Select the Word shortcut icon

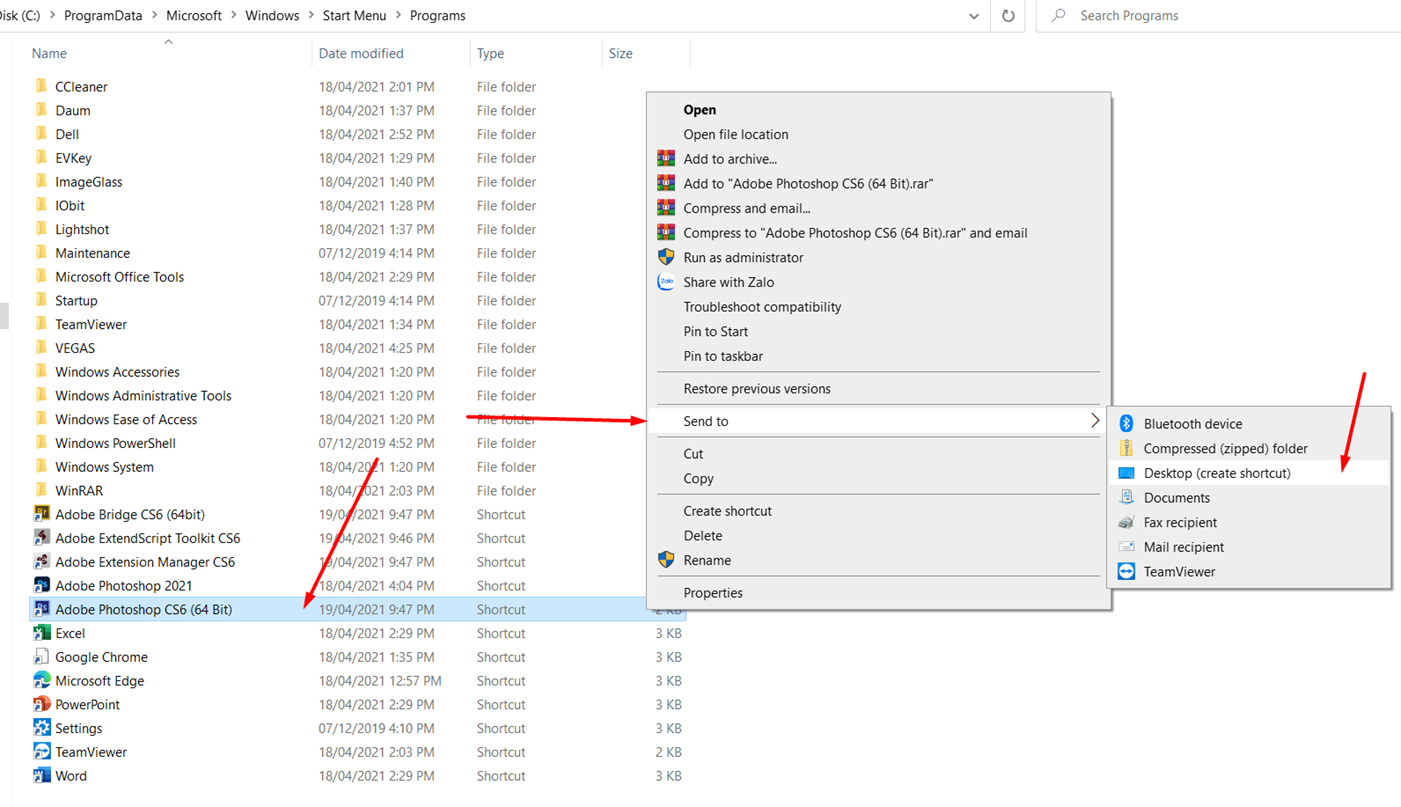[x=41, y=775]
